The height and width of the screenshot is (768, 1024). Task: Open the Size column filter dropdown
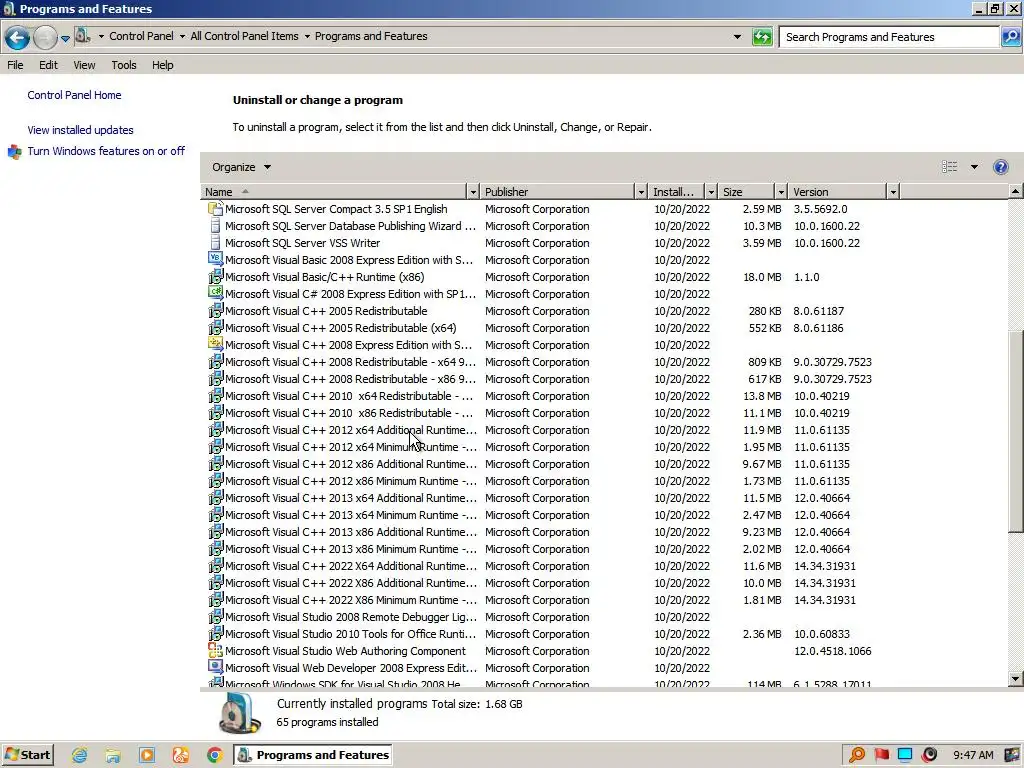780,191
